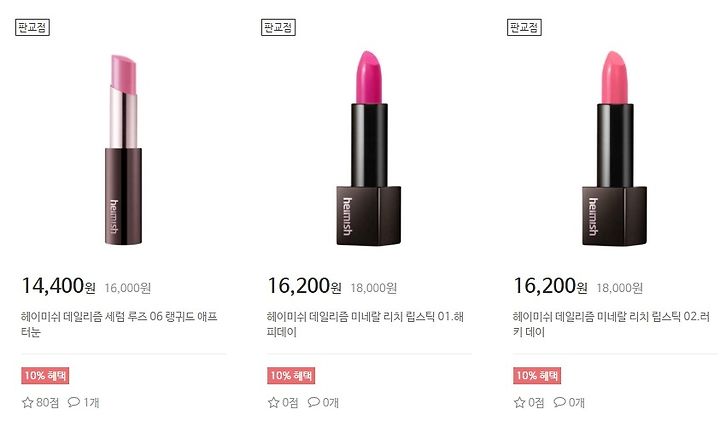This screenshot has height=421, width=720.
Task: Click star icon under 02.러키 데이 lipstick
Action: (x=519, y=403)
